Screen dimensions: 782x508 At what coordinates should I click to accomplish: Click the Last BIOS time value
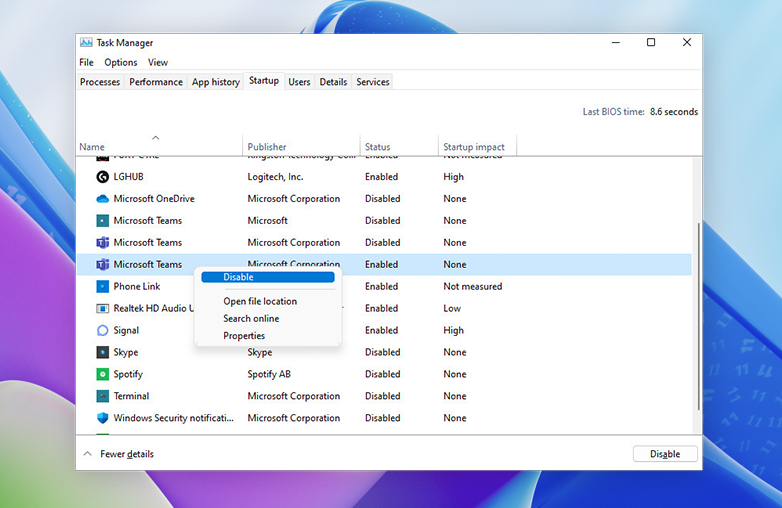(673, 112)
